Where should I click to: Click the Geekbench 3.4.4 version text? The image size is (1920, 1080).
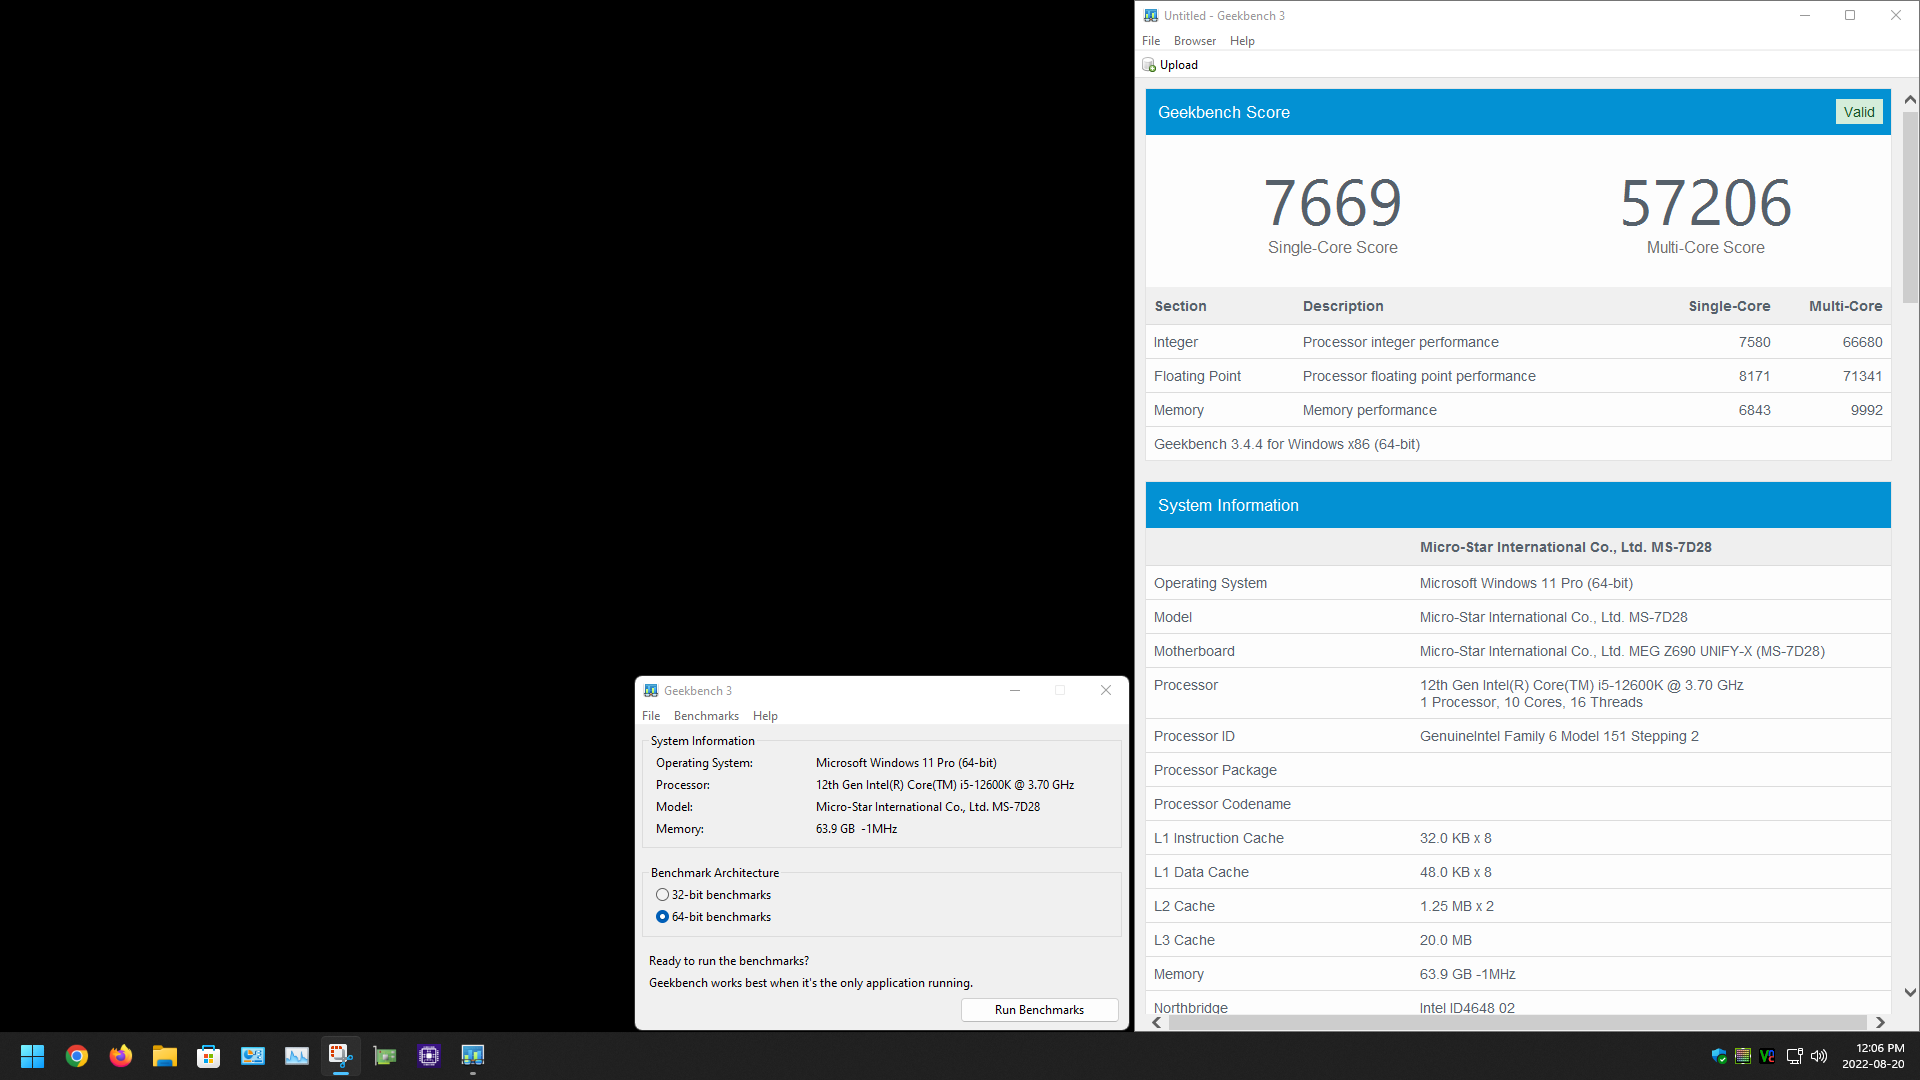point(1287,444)
